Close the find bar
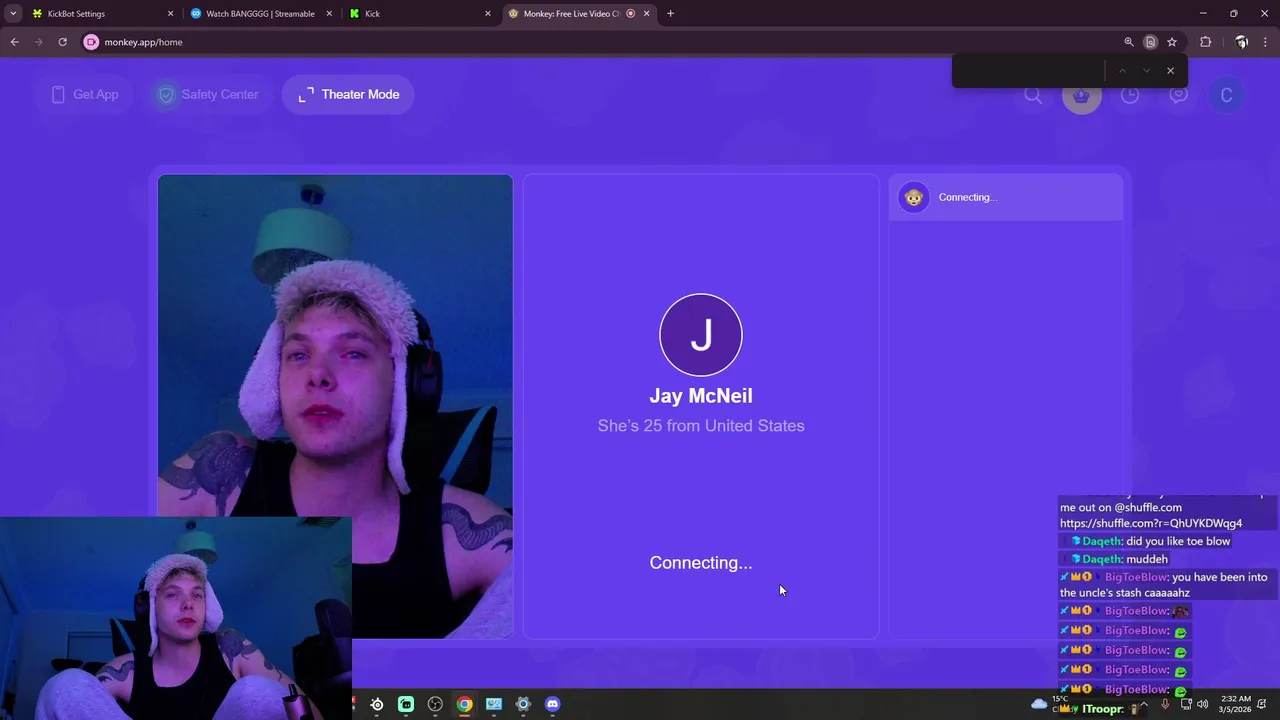Screen dimensions: 1280x720 [1170, 71]
